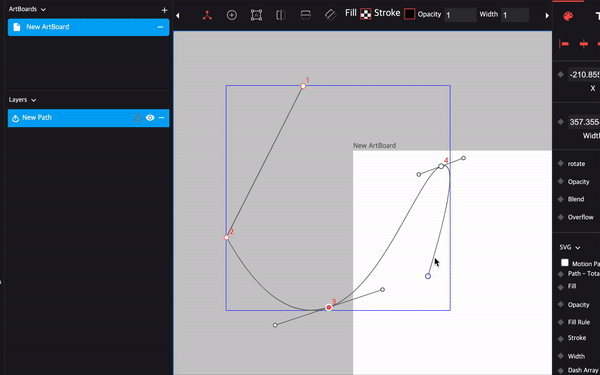600x375 pixels.
Task: Select the add point circle-plus tool
Action: 232,15
